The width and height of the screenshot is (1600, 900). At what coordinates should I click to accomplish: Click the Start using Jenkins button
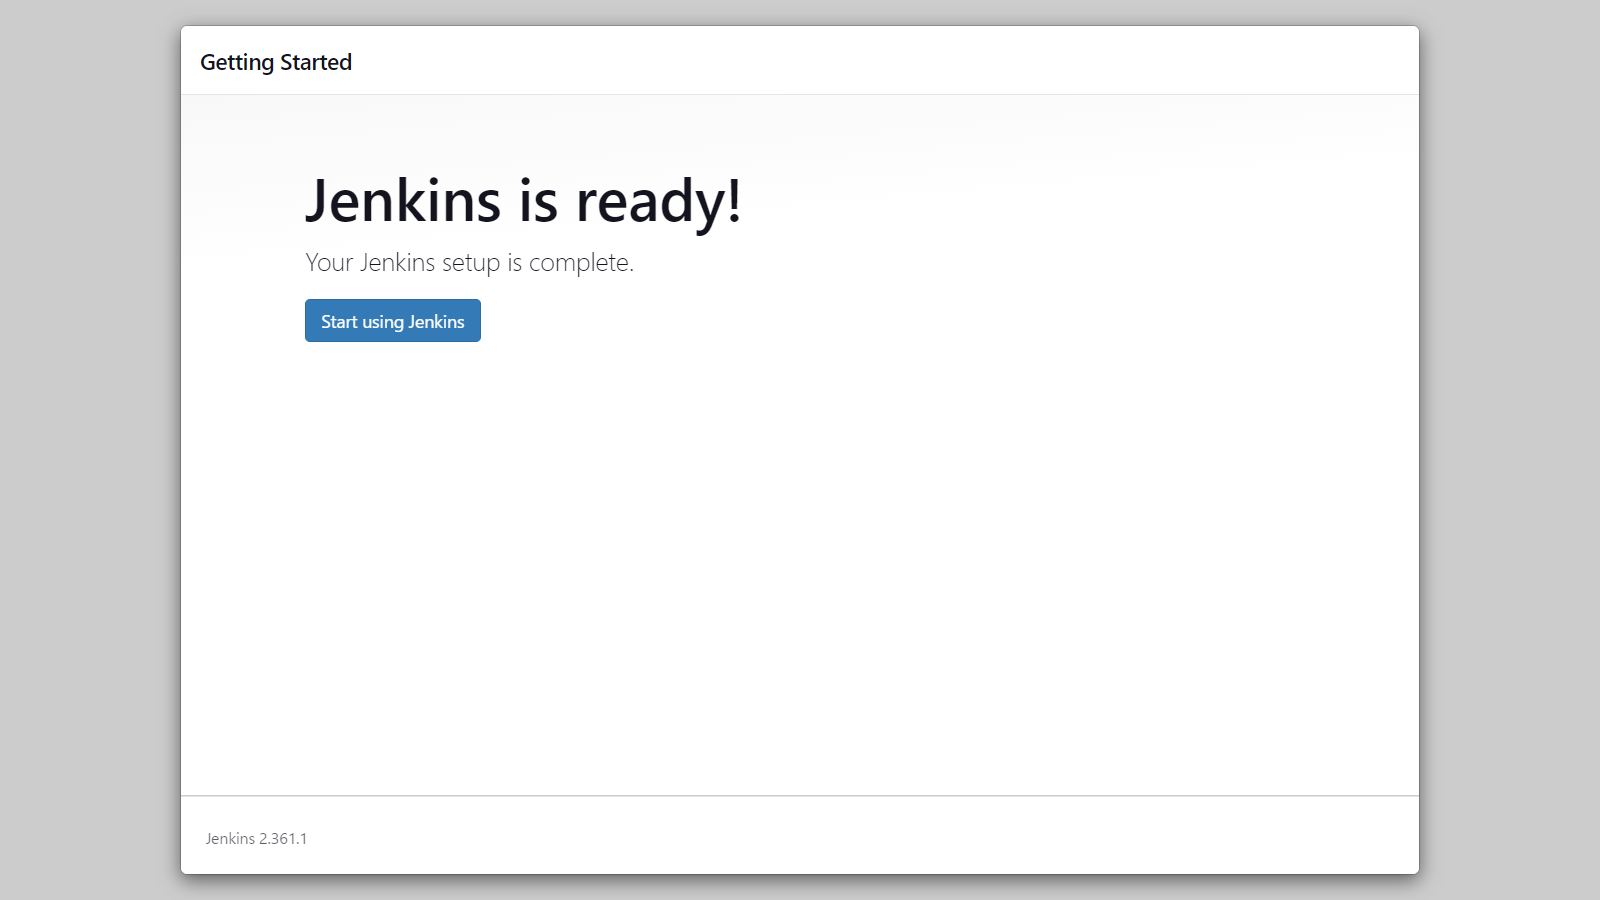click(x=393, y=321)
